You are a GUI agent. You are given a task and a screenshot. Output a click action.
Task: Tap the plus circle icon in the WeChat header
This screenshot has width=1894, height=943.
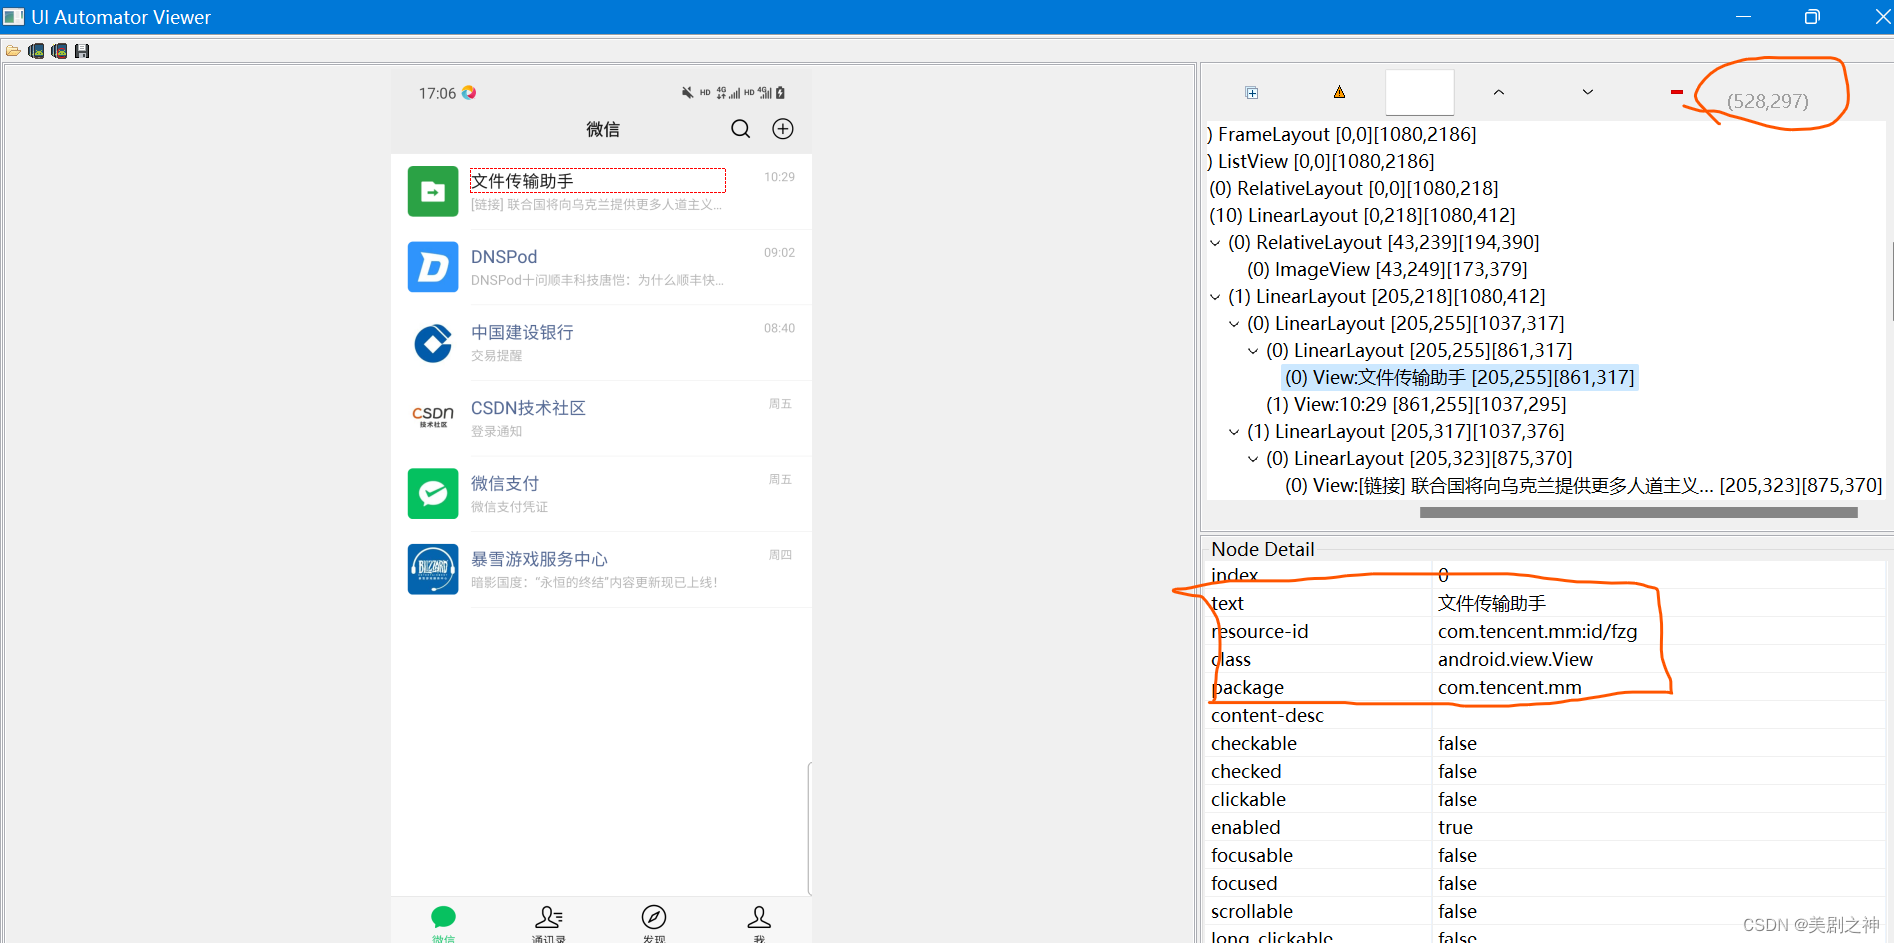tap(783, 129)
